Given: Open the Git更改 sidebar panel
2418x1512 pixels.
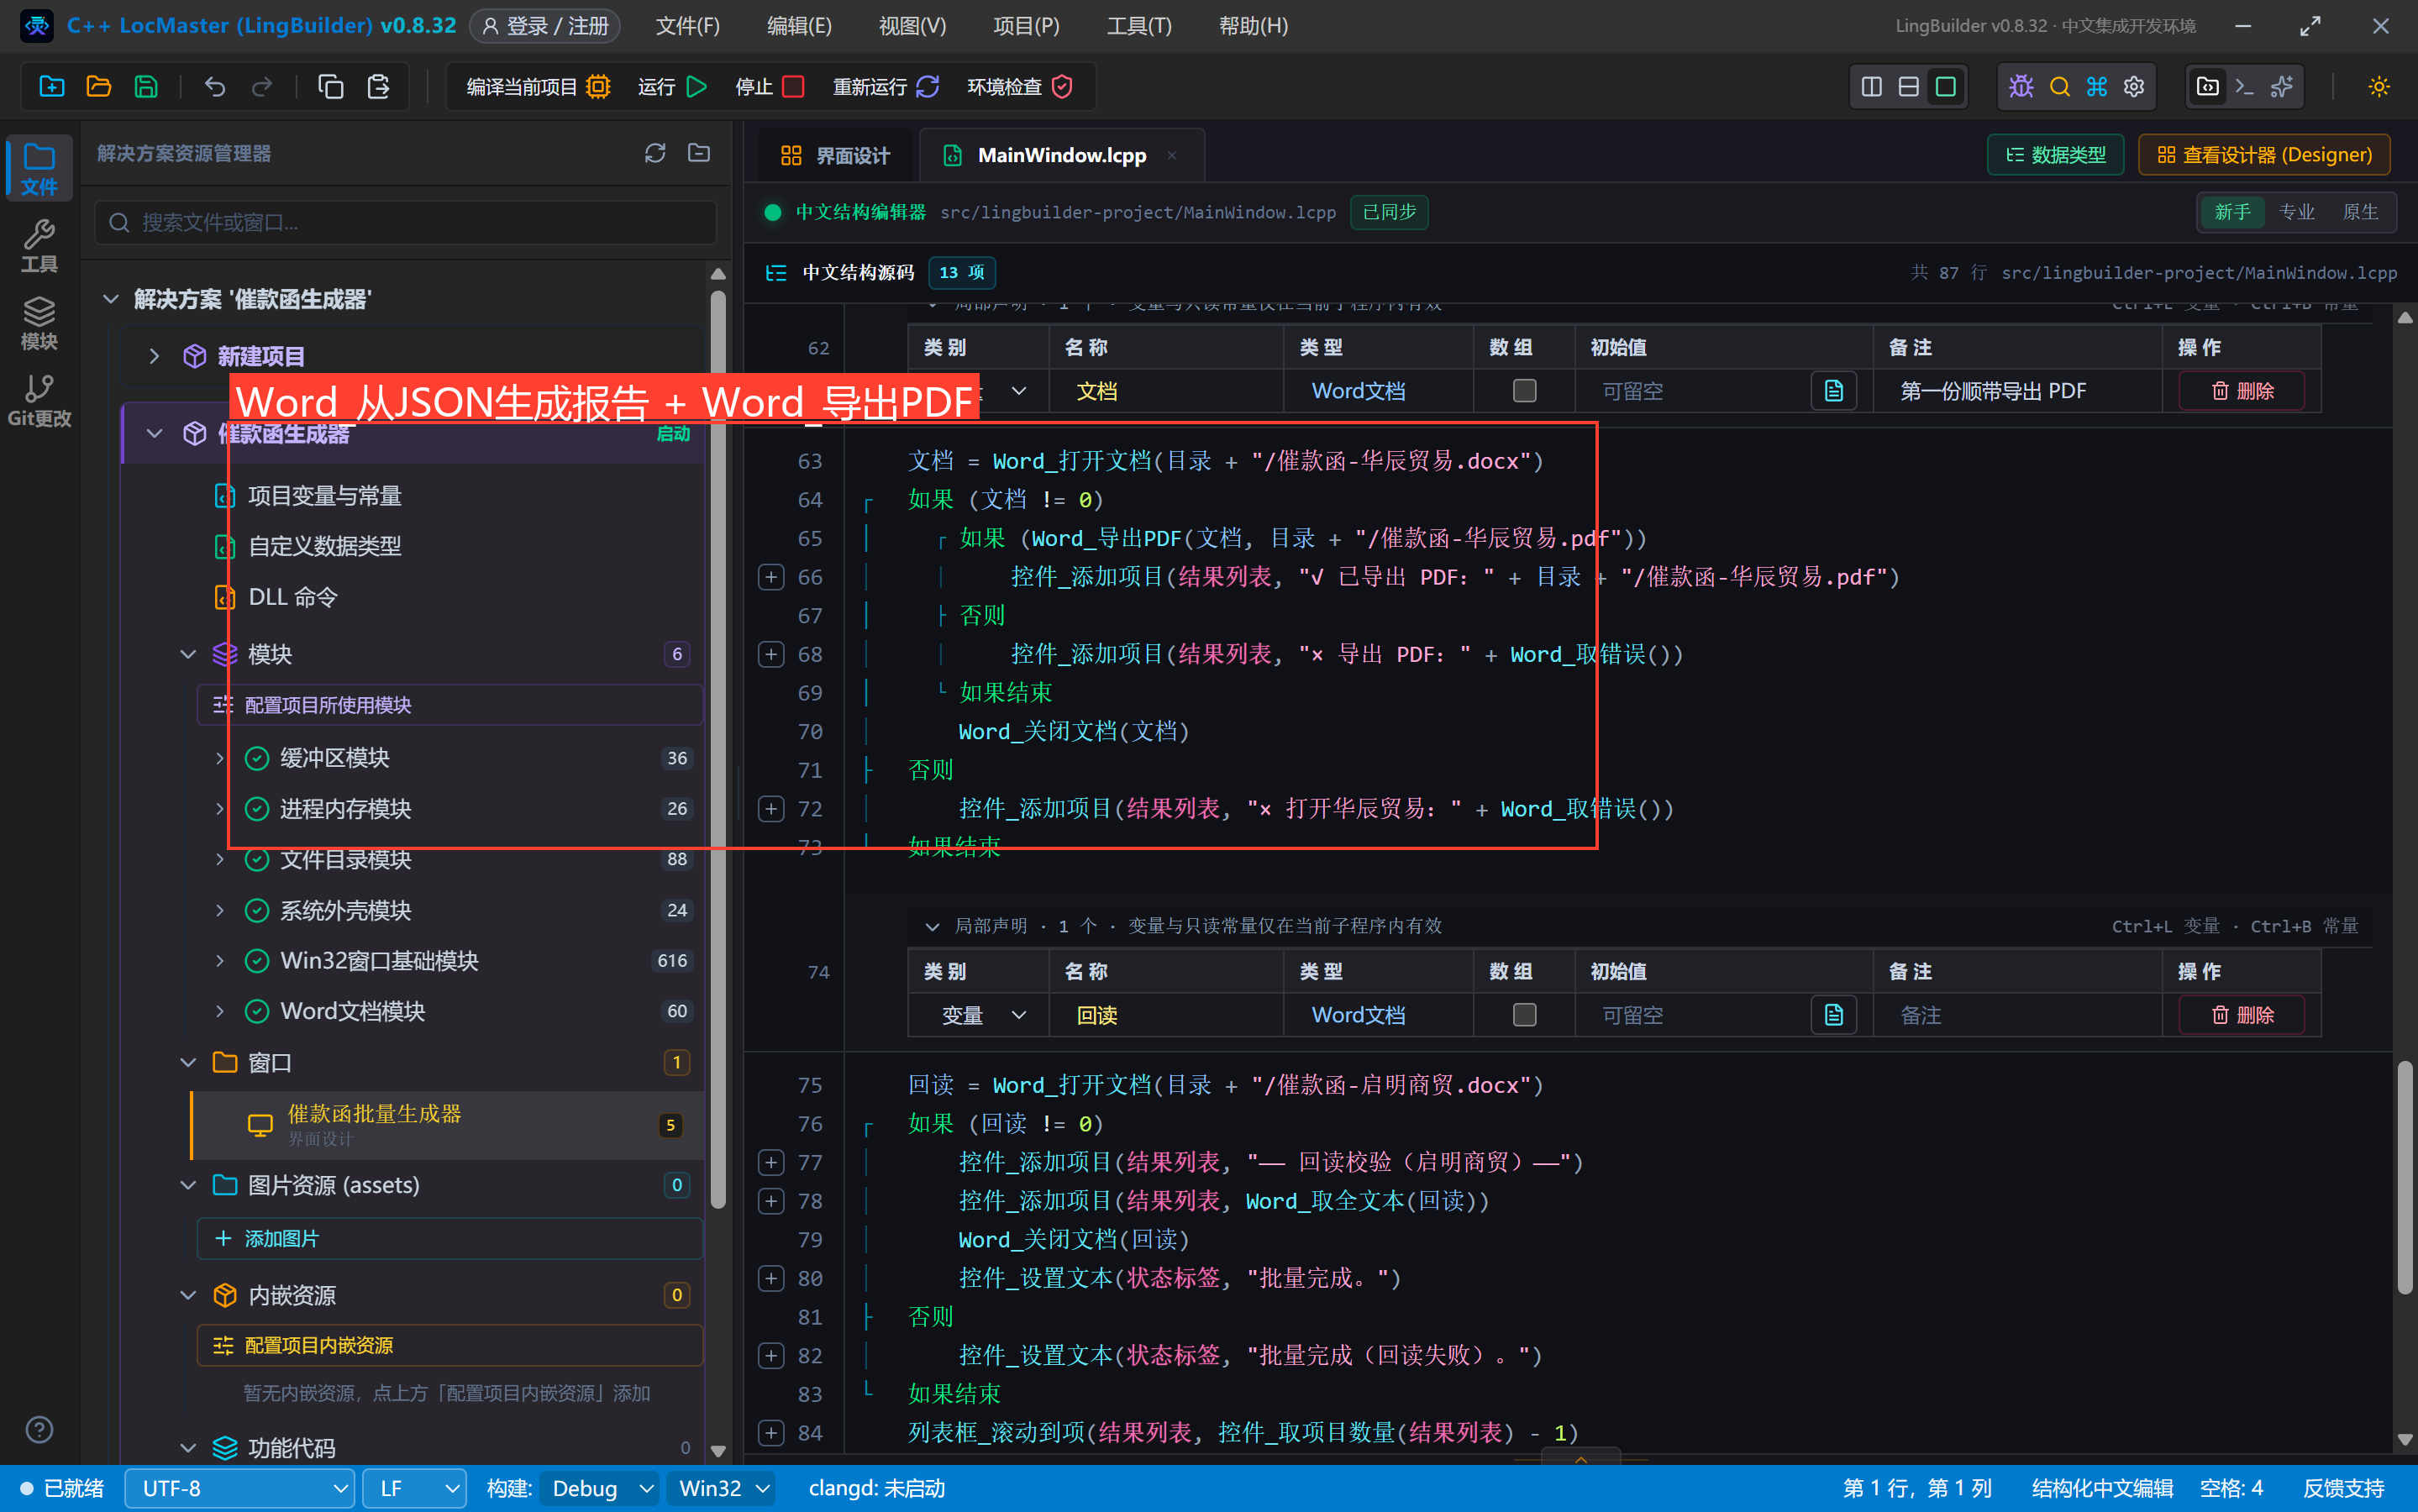Looking at the screenshot, I should tap(39, 400).
